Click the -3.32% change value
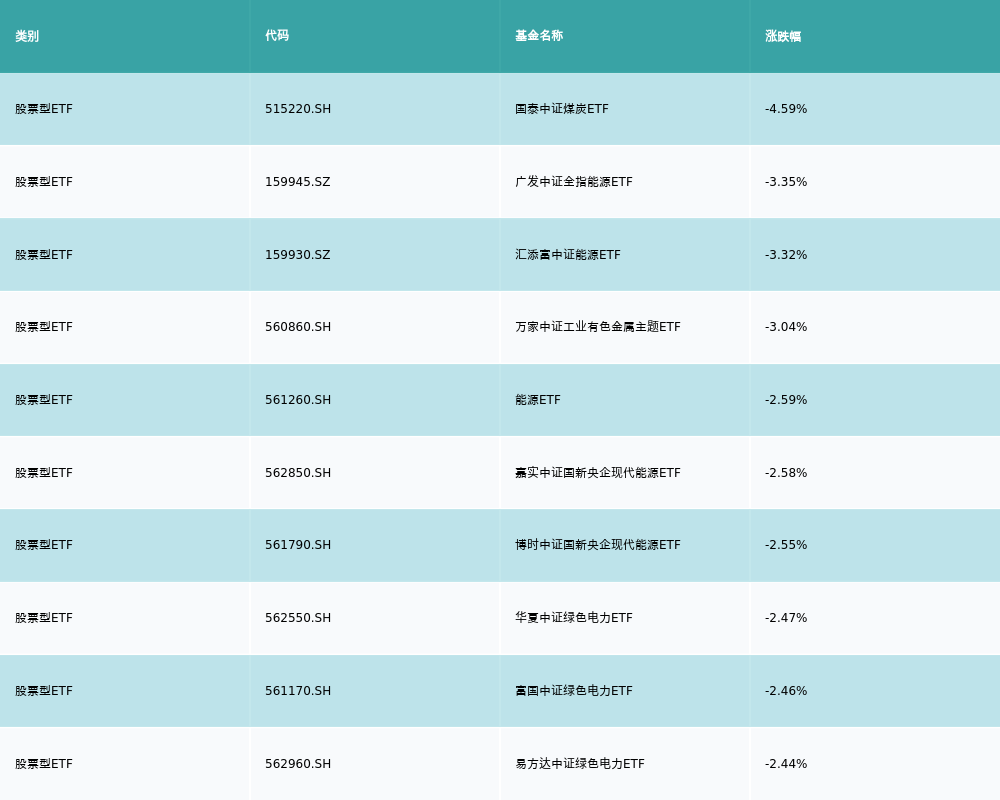Image resolution: width=1000 pixels, height=800 pixels. (786, 255)
